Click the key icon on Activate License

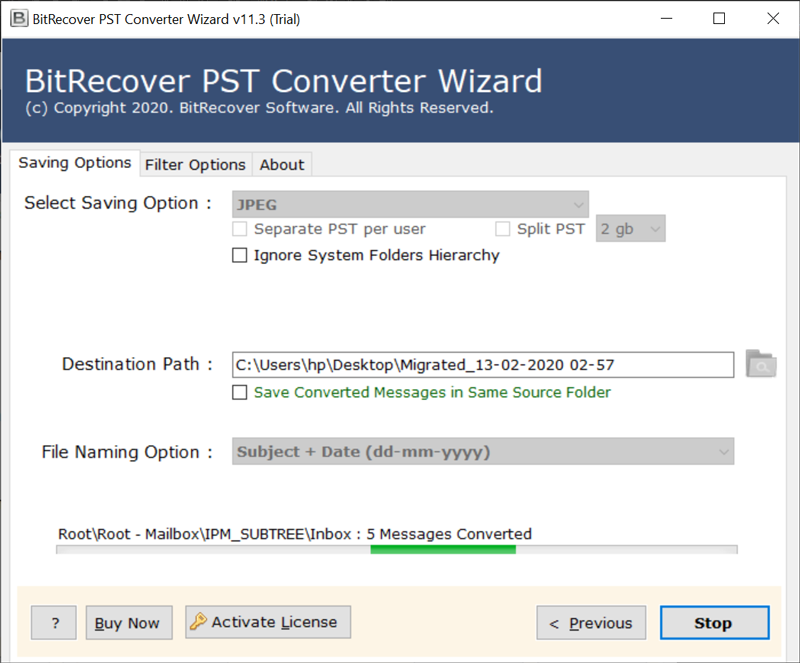pyautogui.click(x=198, y=621)
